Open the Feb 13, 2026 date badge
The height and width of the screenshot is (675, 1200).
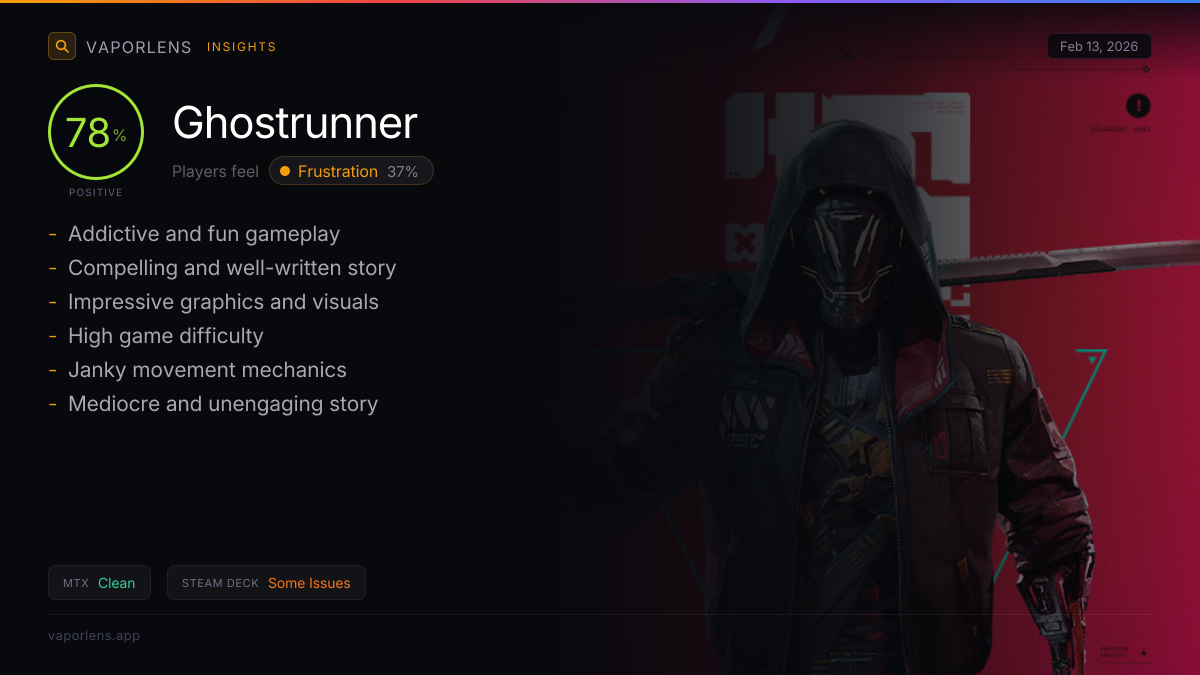(x=1099, y=46)
